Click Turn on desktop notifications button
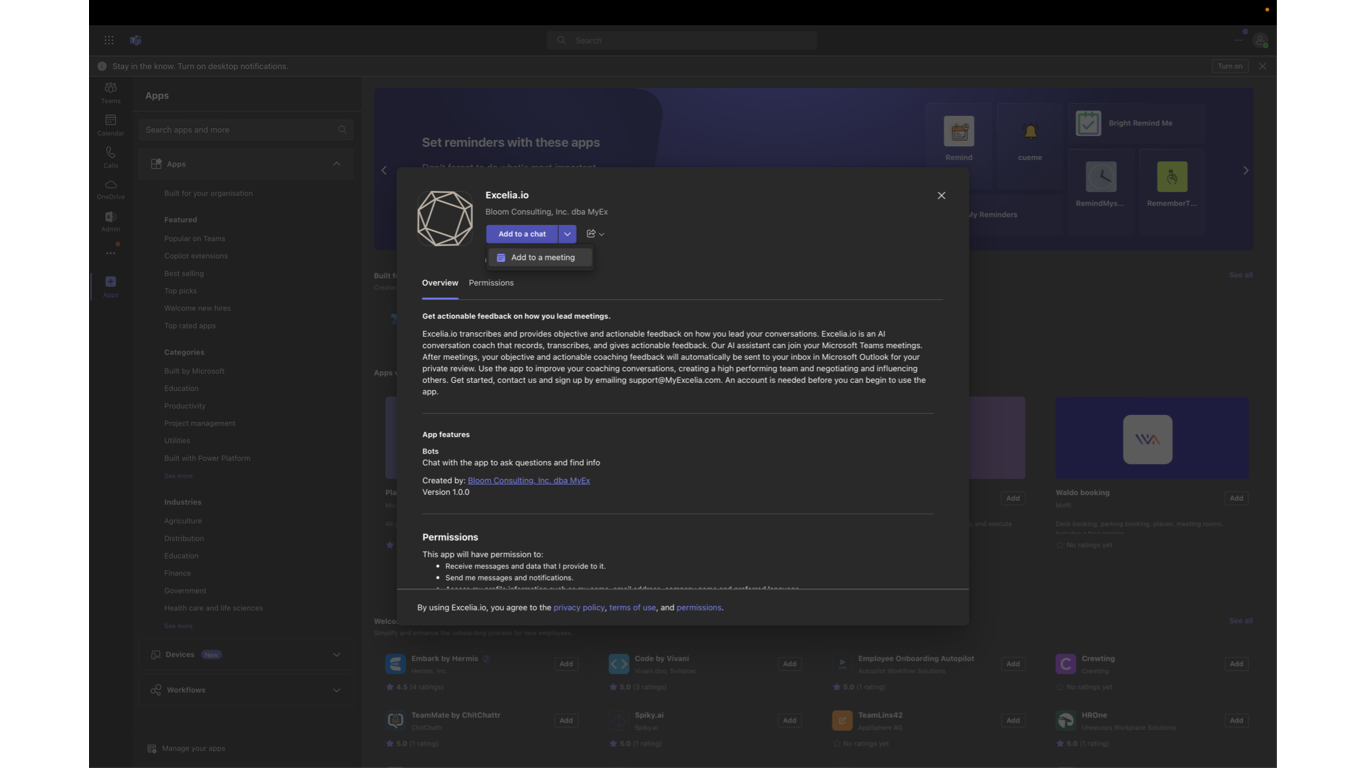This screenshot has width=1366, height=768. pyautogui.click(x=1230, y=66)
